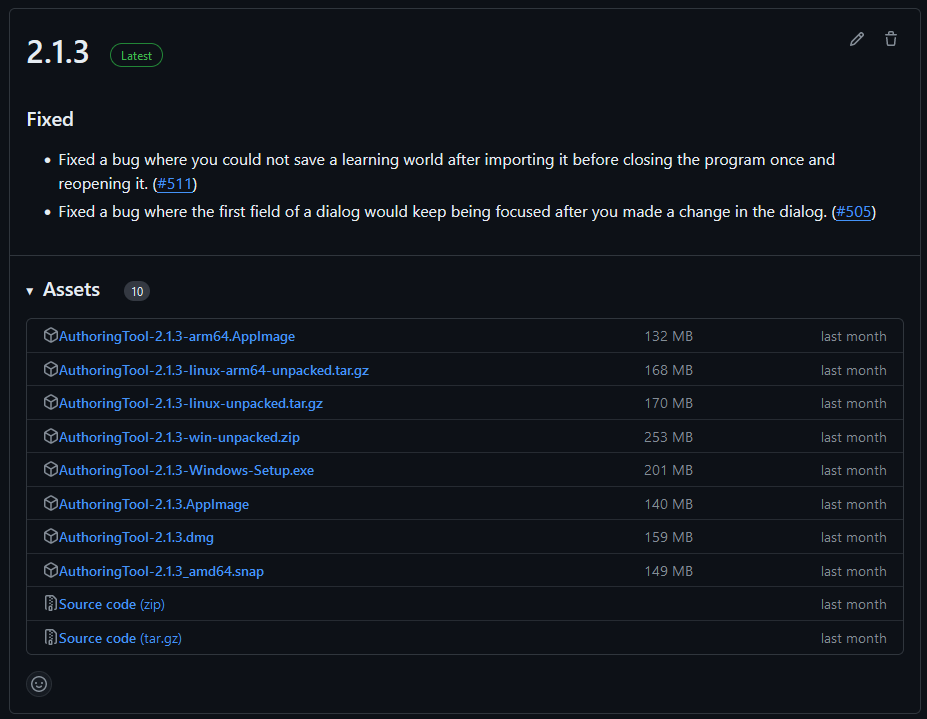Click package icon beside Windows-Setup.exe asset
The height and width of the screenshot is (719, 927).
51,470
